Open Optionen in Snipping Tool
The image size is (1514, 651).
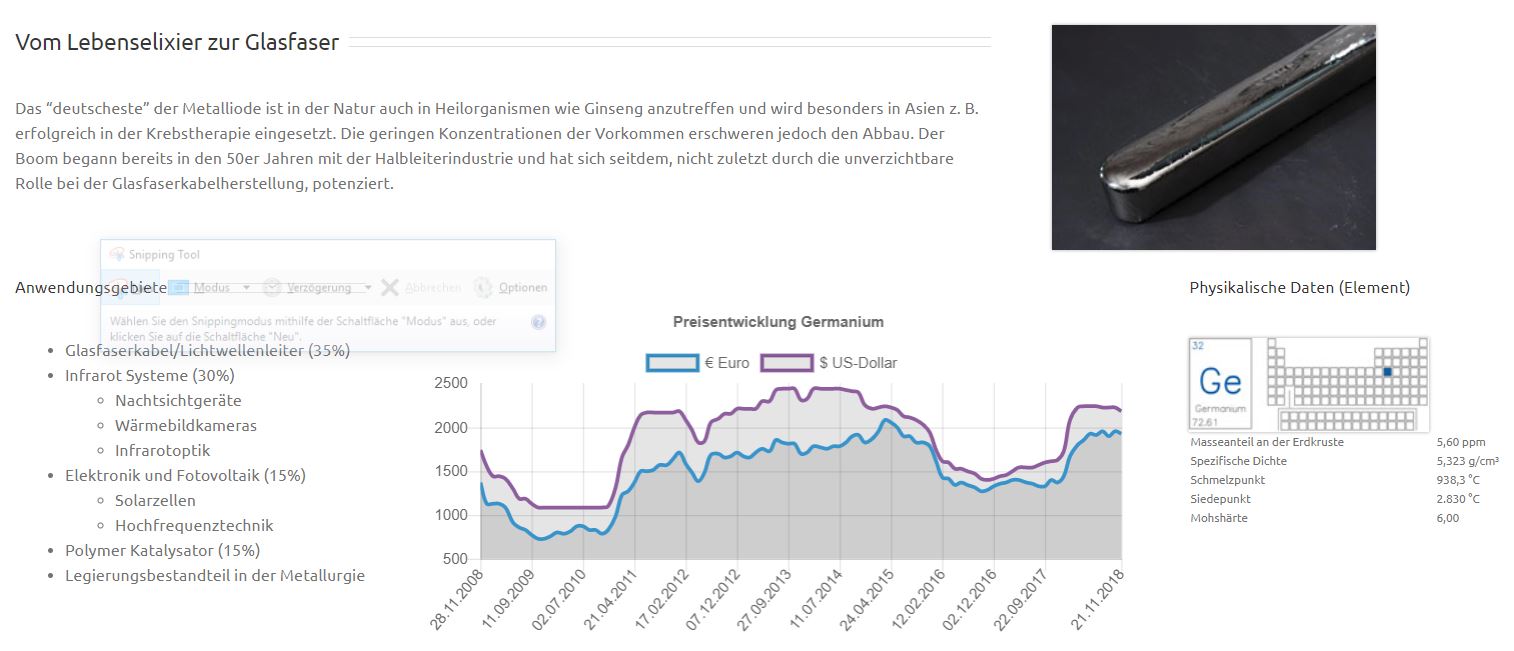click(511, 288)
